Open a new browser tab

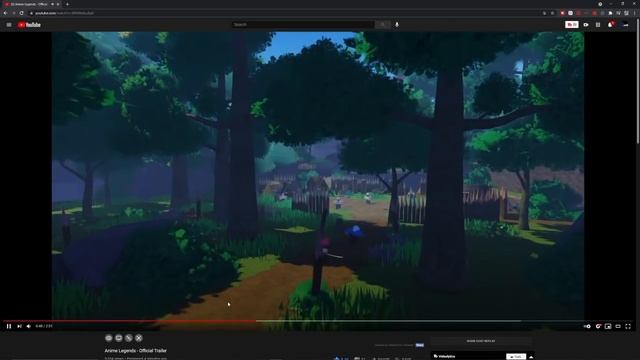(x=67, y=4)
